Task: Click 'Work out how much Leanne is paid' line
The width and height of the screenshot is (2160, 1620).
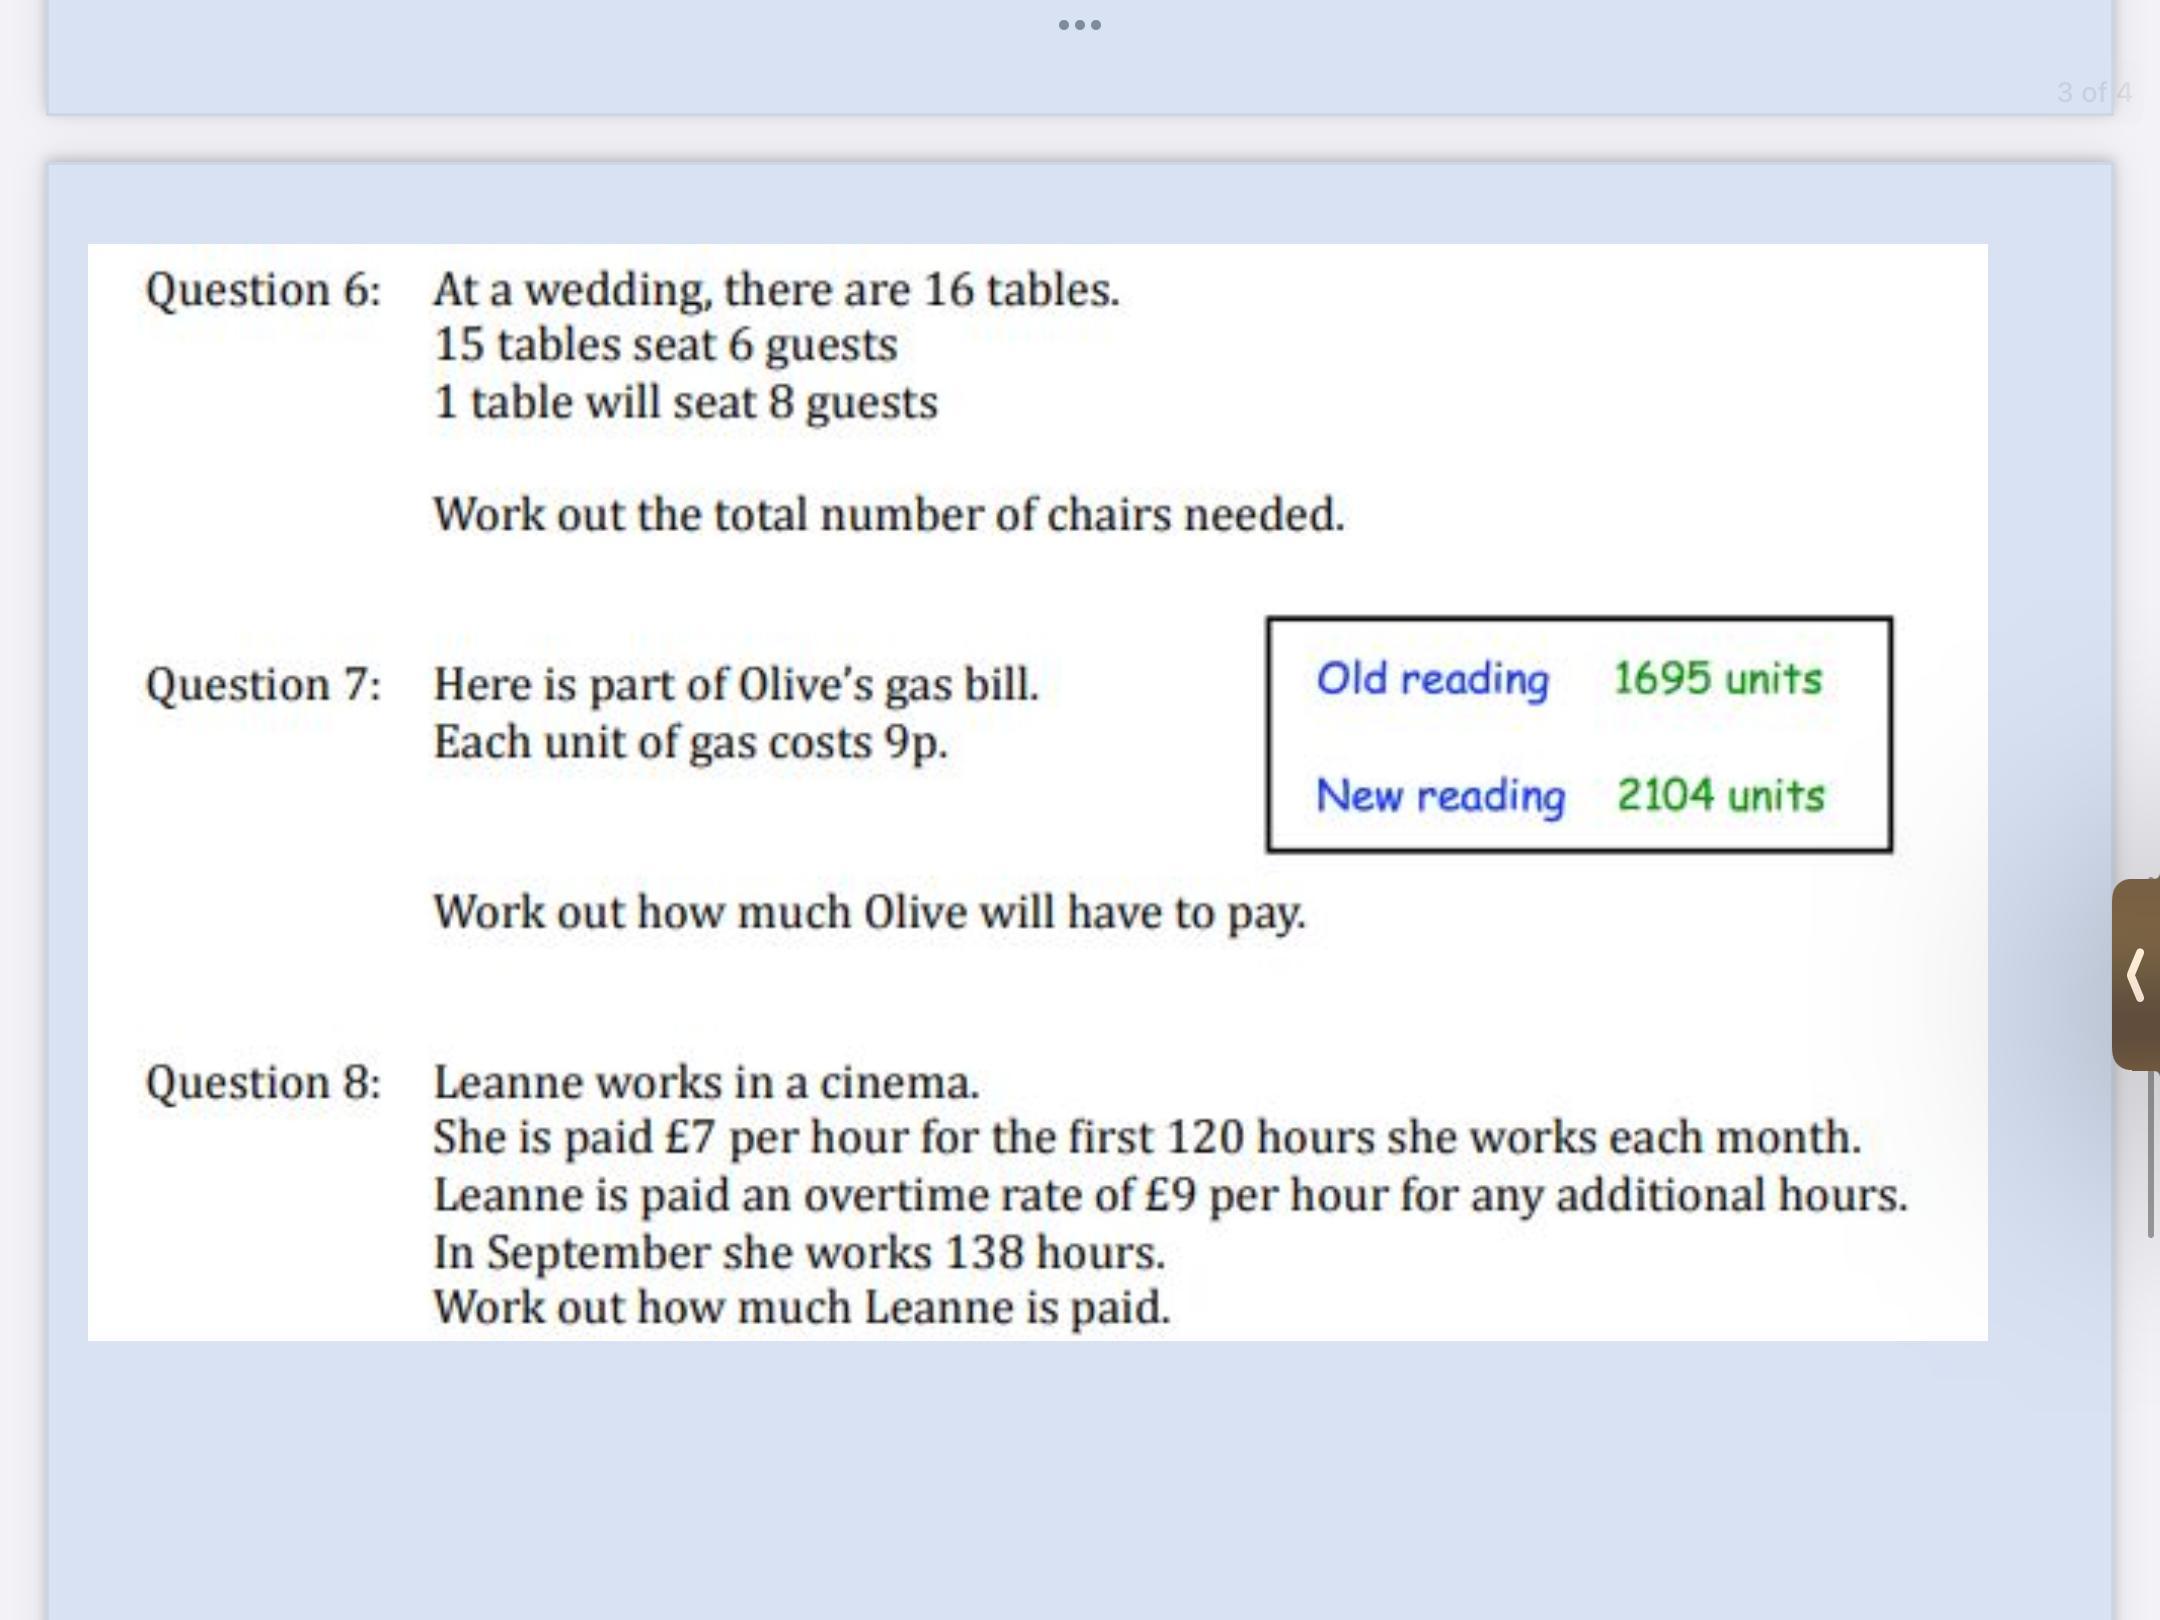Action: 801,1307
